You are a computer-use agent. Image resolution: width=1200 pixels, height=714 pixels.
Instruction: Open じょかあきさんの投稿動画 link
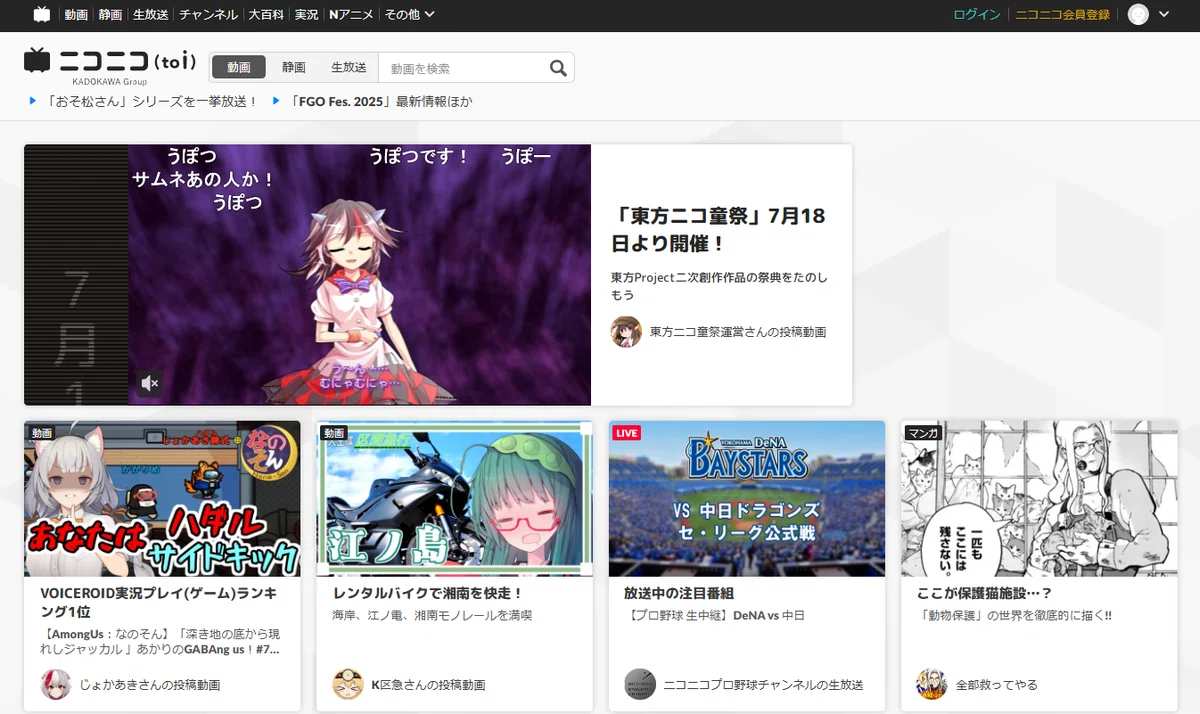tap(149, 685)
